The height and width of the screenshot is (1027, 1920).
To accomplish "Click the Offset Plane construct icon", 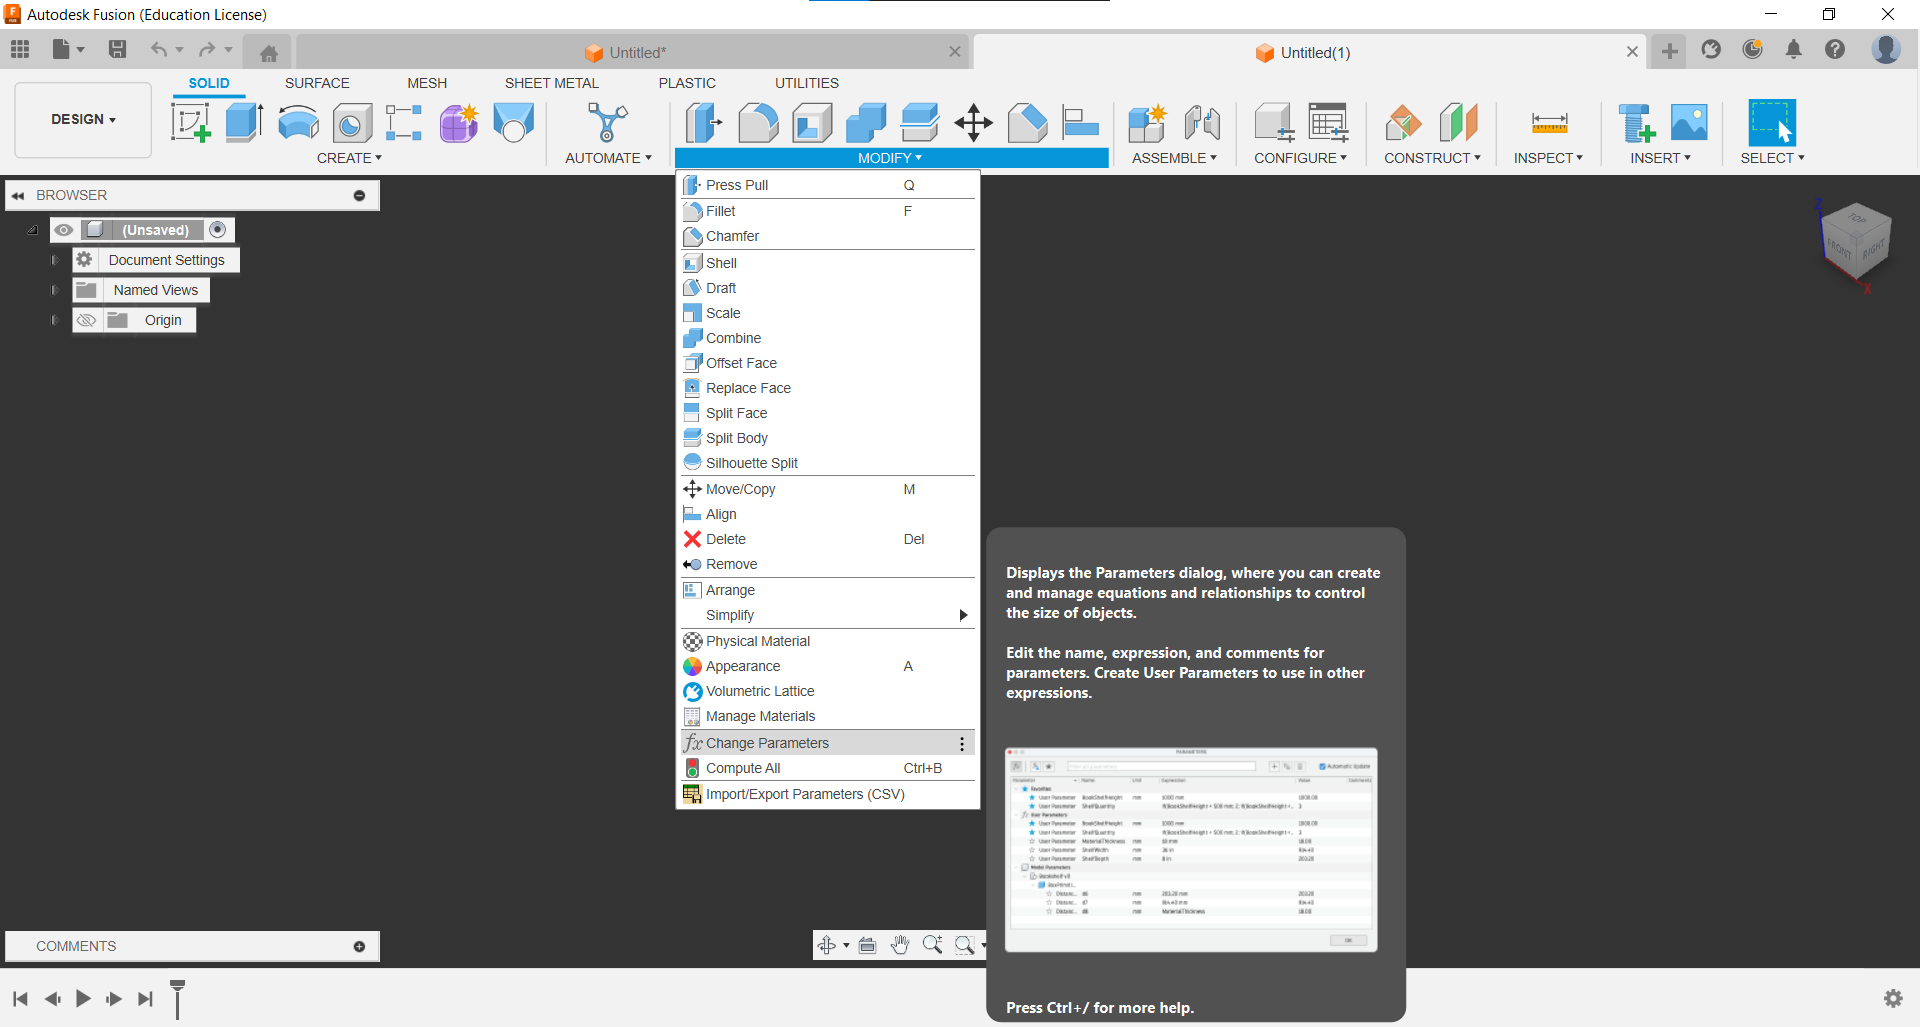I will pos(1404,123).
